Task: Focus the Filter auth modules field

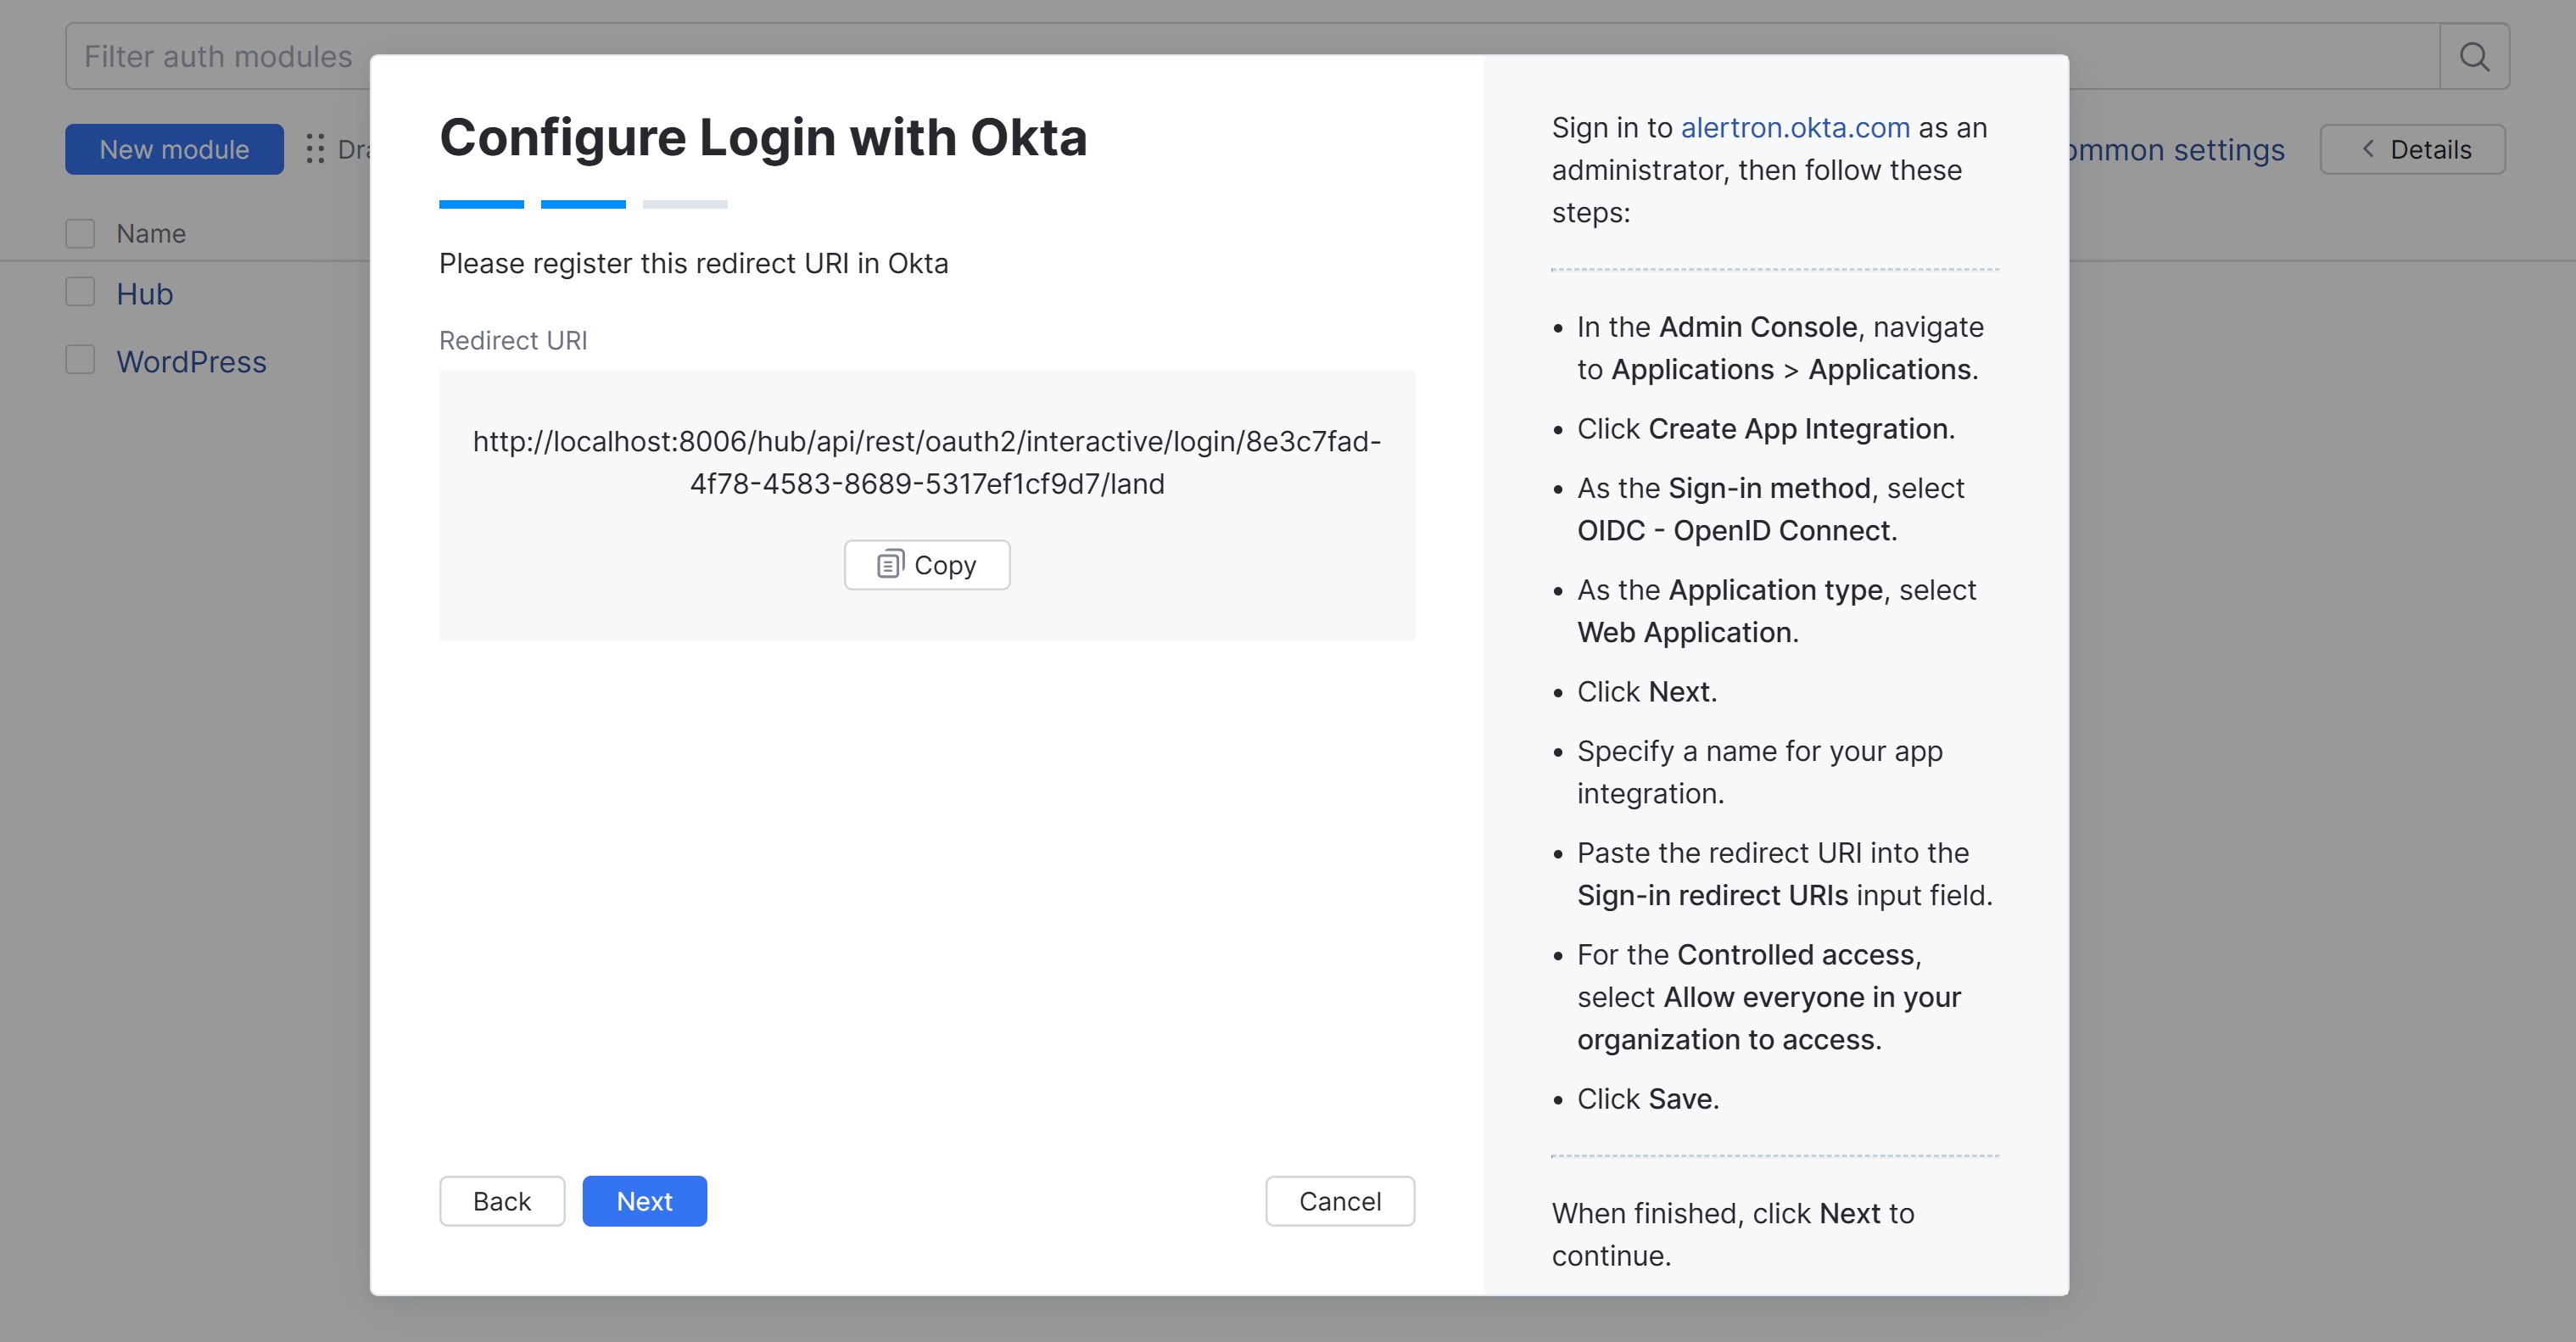Action: click(x=218, y=57)
